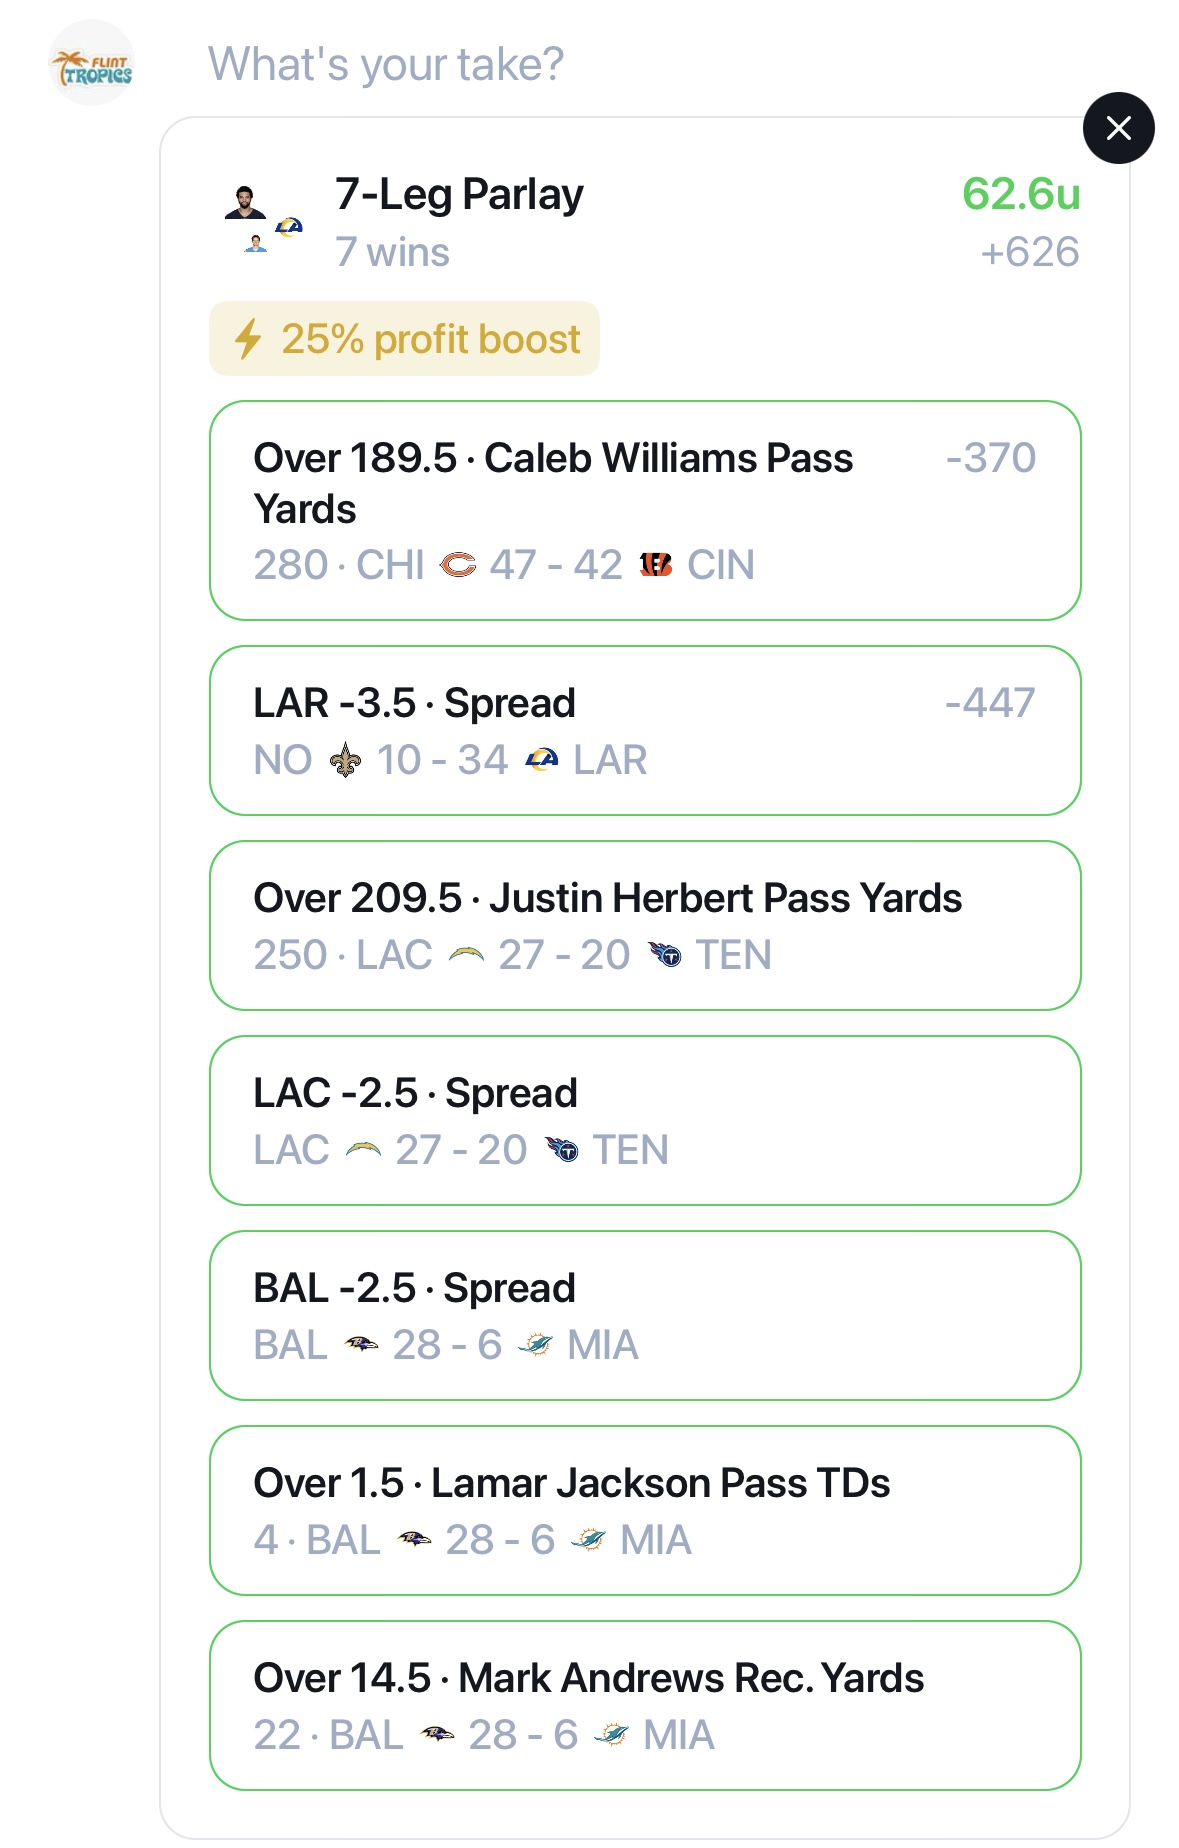Open Mark Andrews Rec. Yards leg
1179x1848 pixels.
[644, 1705]
